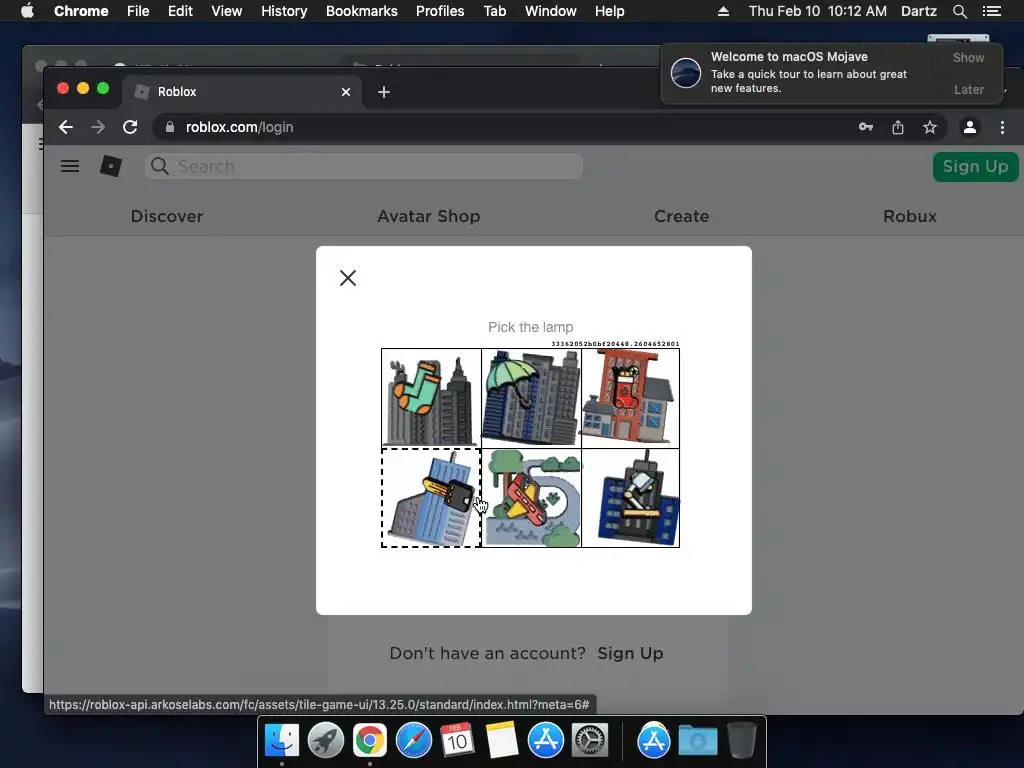Open System Preferences from the dock

coord(590,741)
